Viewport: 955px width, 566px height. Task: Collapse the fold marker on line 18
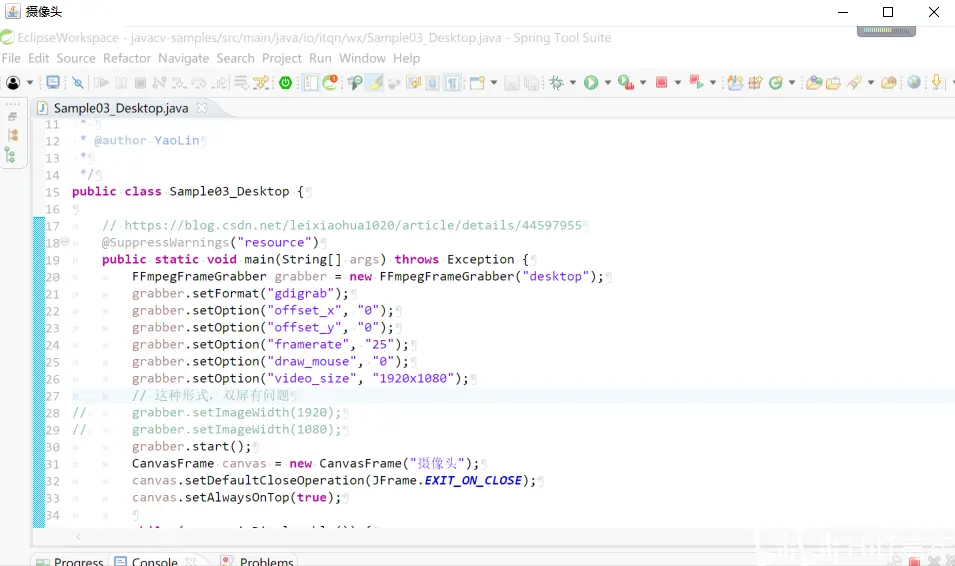[x=65, y=242]
